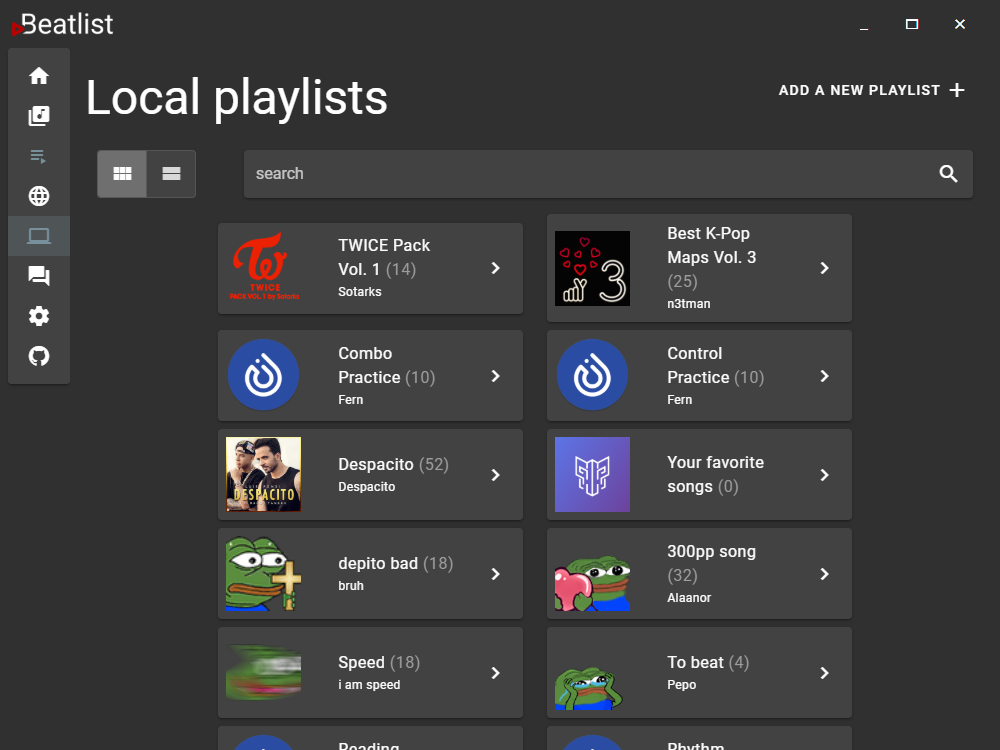Open 'depito bad (18)' title text

(395, 563)
